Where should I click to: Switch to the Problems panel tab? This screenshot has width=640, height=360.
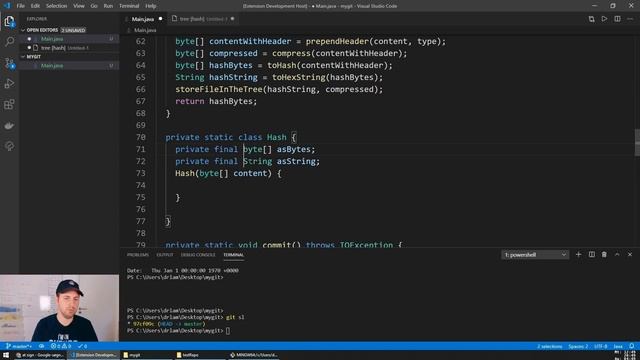tap(138, 255)
